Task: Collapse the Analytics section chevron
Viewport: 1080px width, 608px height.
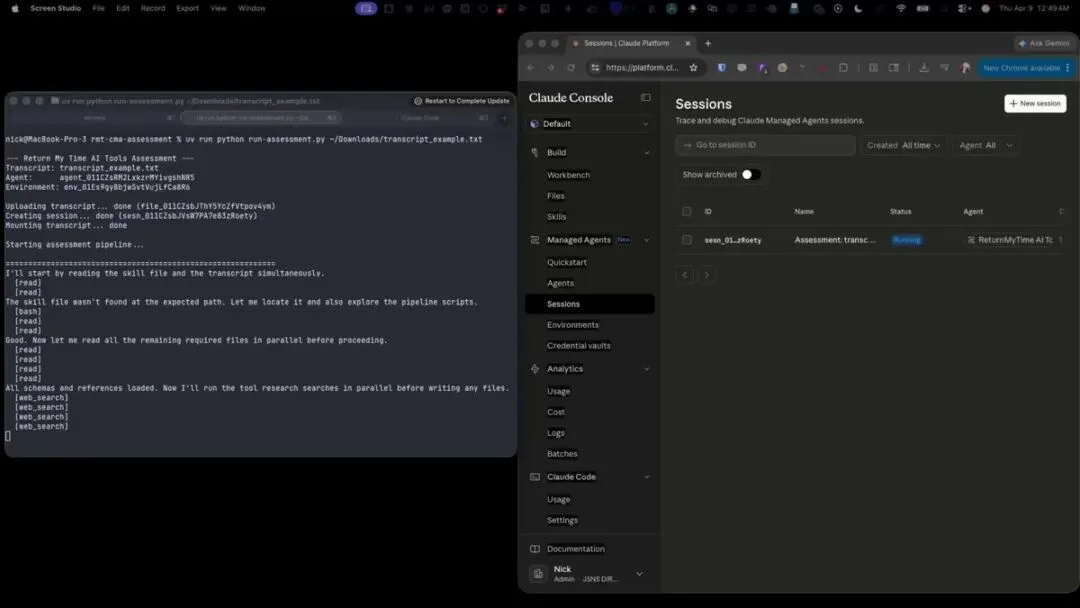Action: pos(646,369)
